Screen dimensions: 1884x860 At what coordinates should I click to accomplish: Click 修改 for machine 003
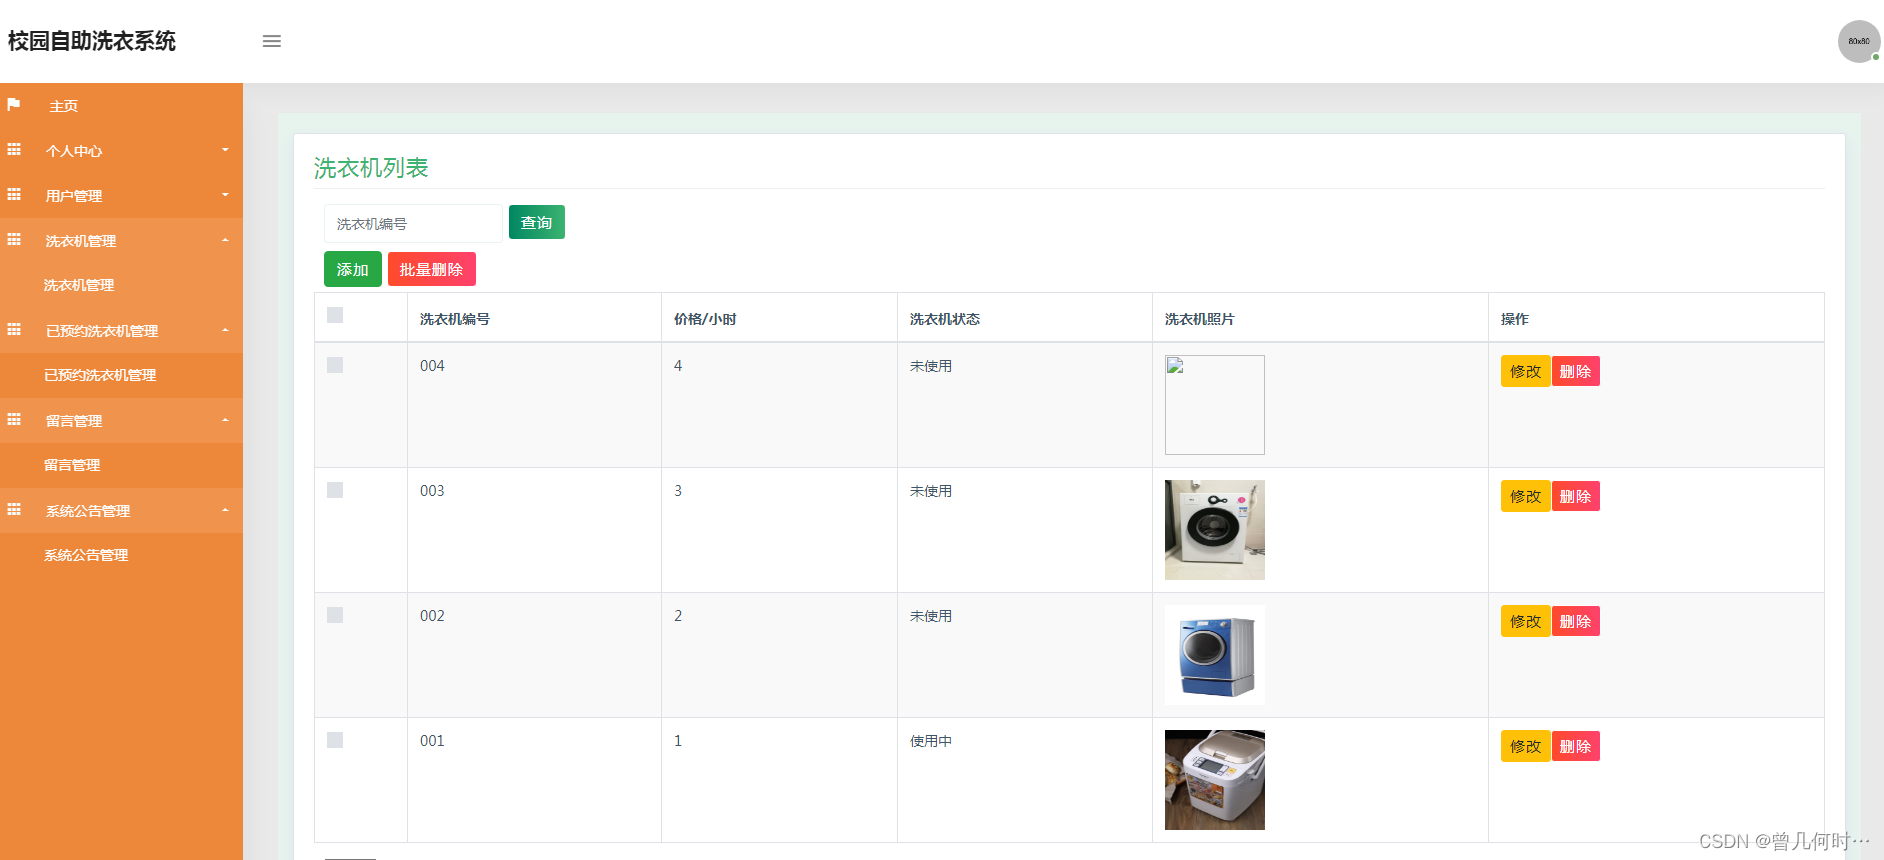point(1526,496)
